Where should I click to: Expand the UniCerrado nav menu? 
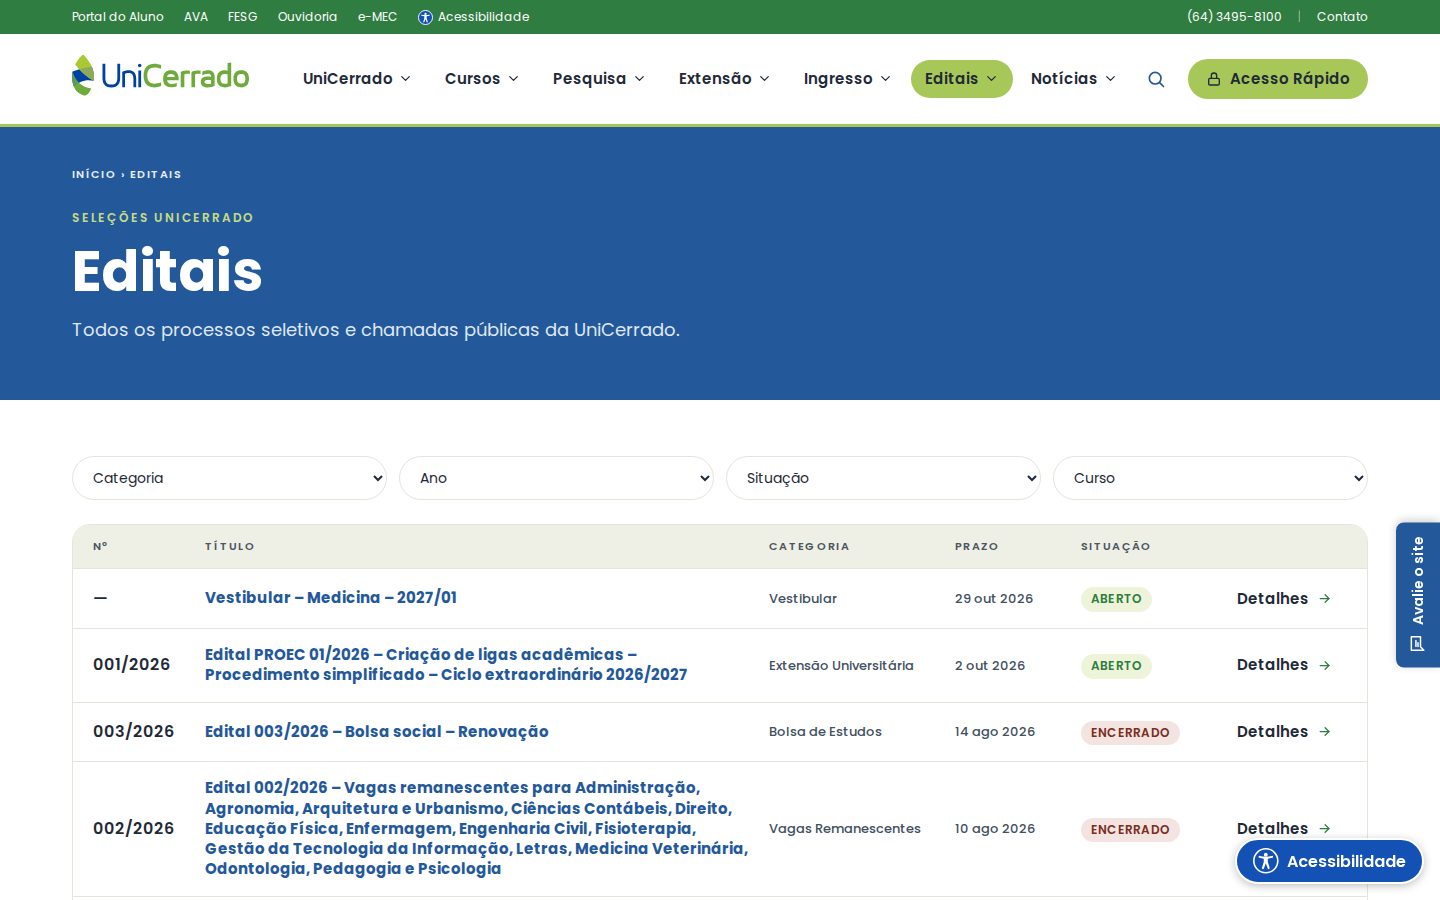tap(356, 79)
